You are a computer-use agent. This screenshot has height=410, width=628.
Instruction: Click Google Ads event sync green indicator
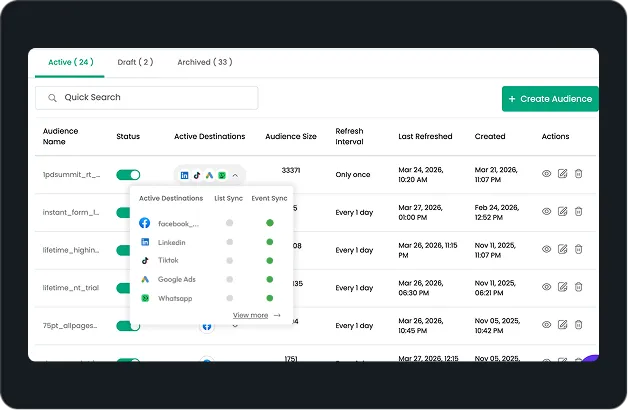click(270, 279)
